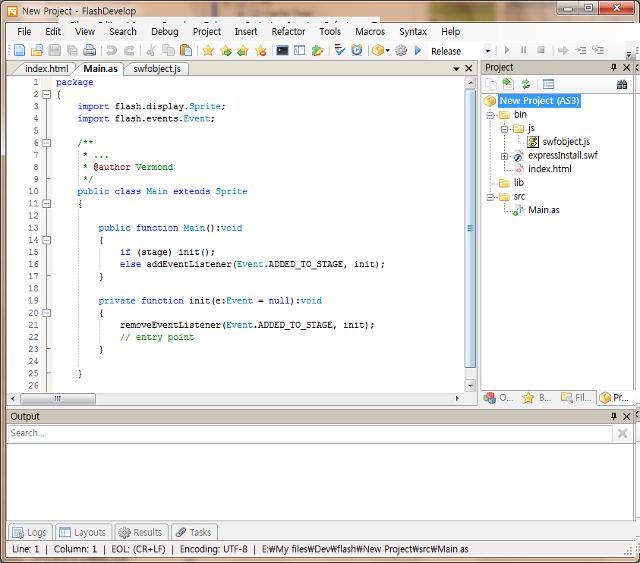Switch to the swfobject.js editor tab
This screenshot has width=640, height=563.
click(157, 69)
